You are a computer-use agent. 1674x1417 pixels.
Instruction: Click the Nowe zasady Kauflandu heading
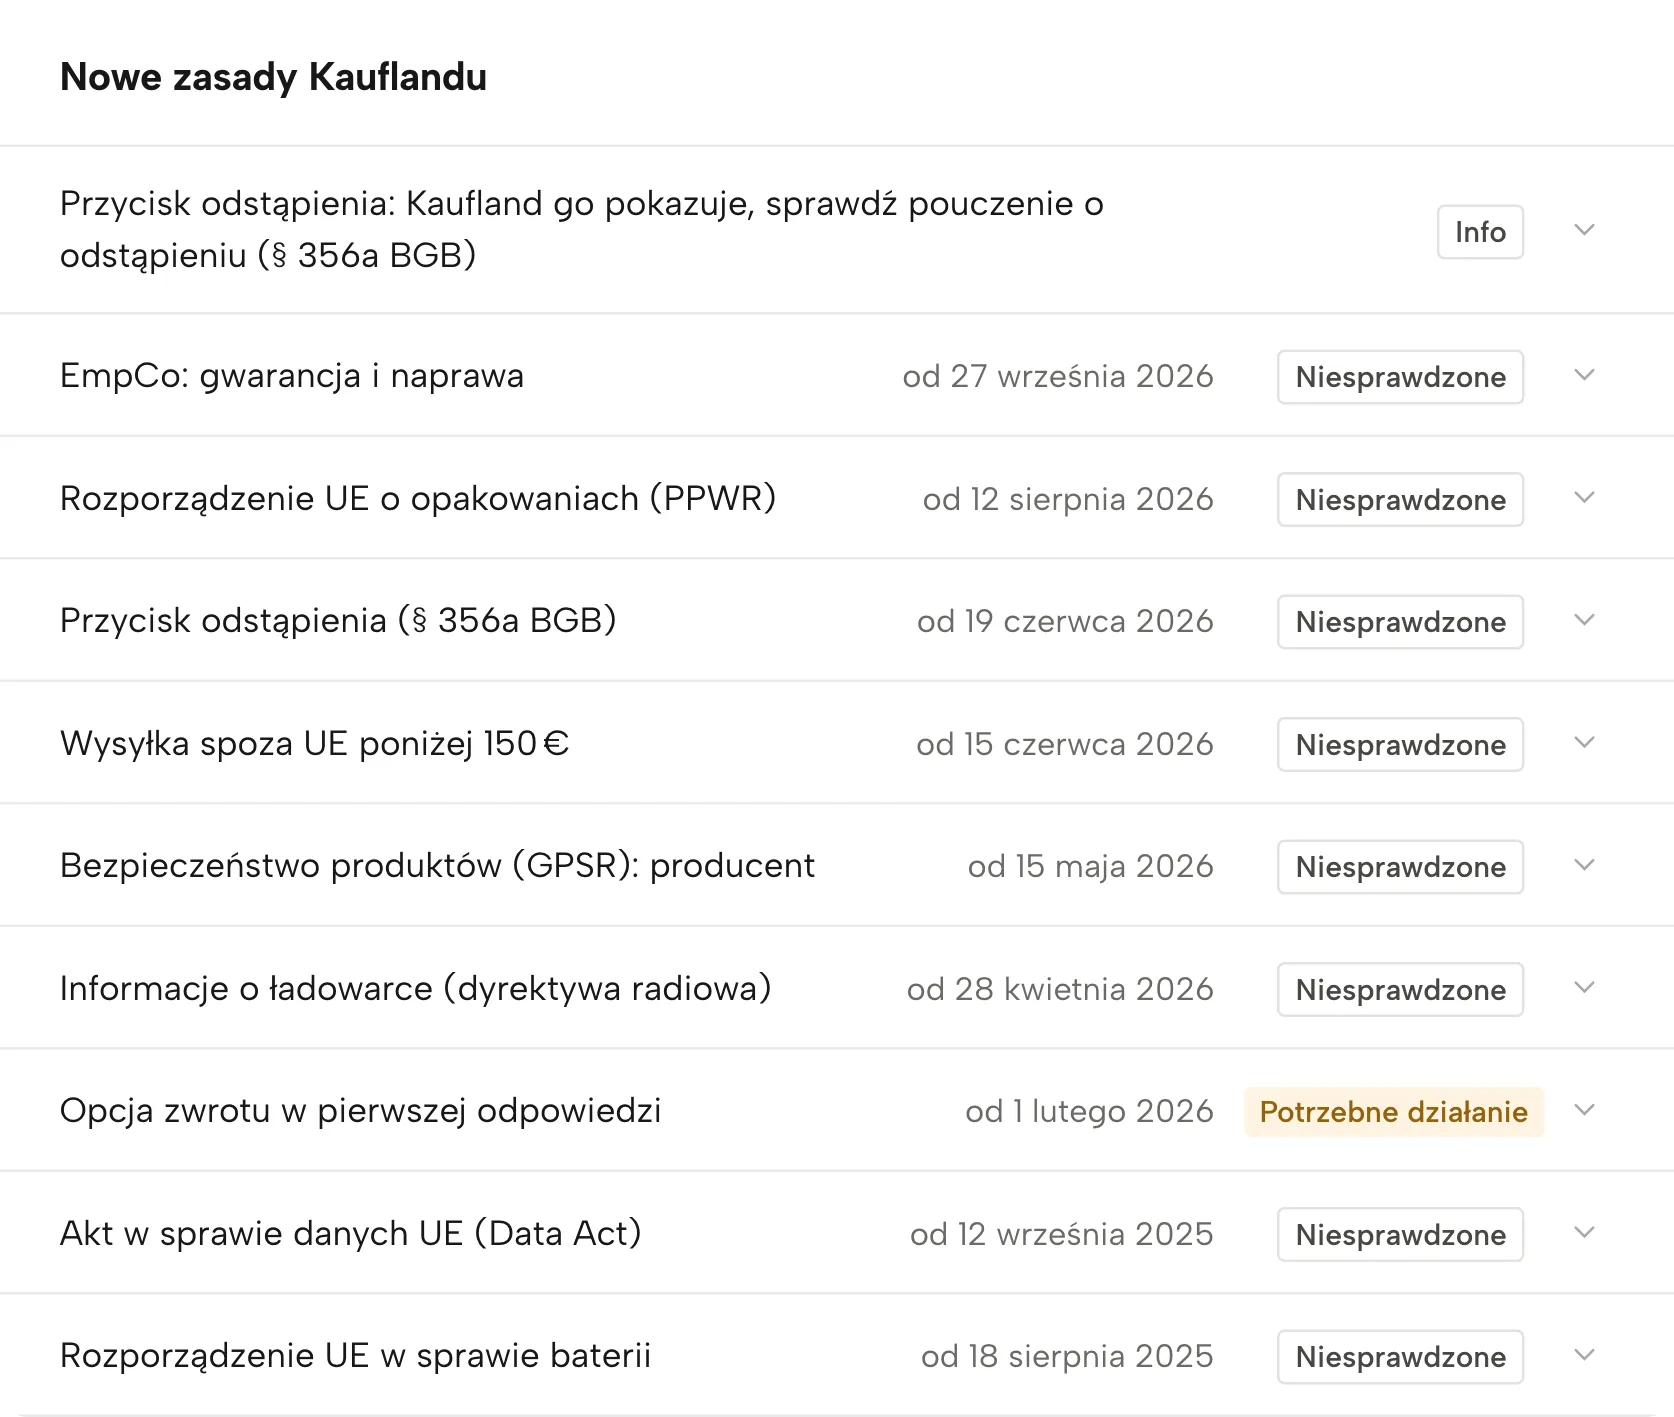[273, 77]
